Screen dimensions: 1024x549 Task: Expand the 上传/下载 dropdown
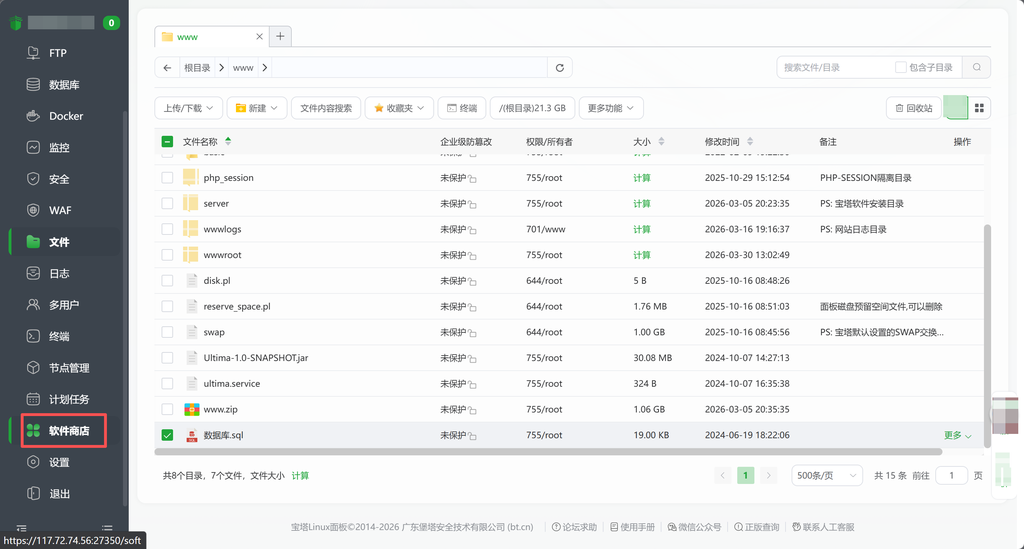click(187, 108)
